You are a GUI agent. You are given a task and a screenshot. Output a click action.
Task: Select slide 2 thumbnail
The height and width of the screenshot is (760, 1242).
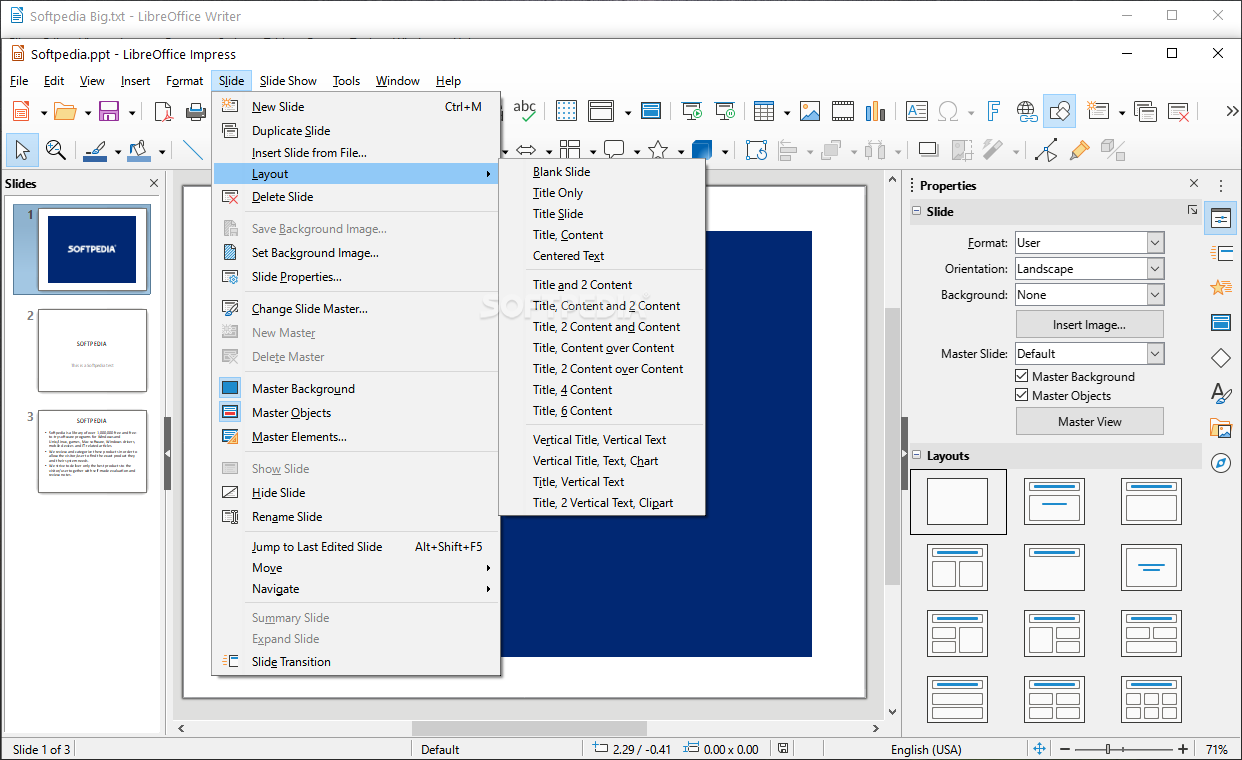click(x=92, y=350)
